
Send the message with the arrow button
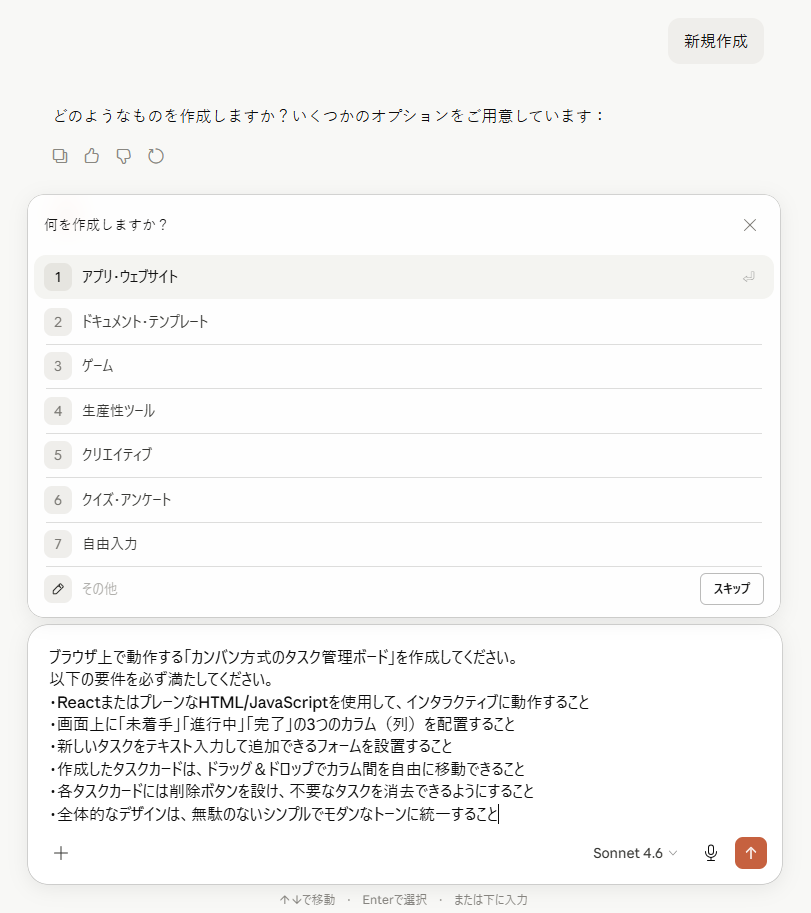750,853
